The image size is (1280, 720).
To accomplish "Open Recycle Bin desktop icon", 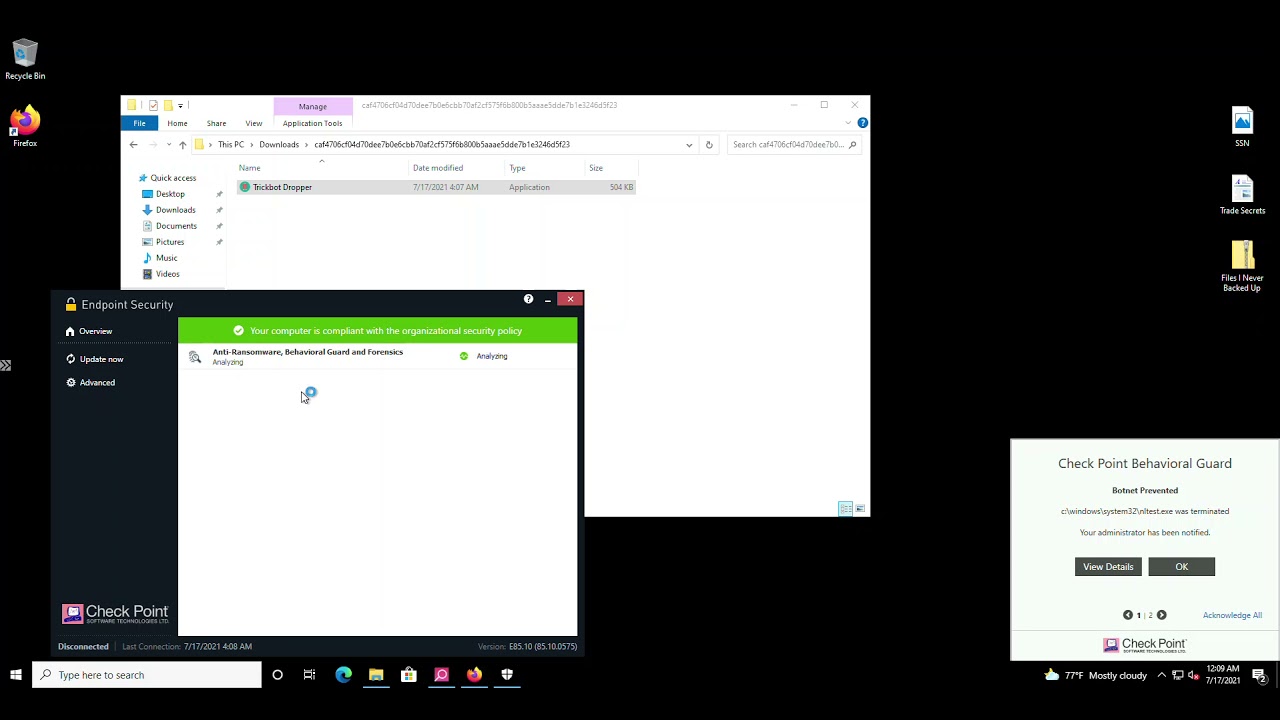I will 25,60.
